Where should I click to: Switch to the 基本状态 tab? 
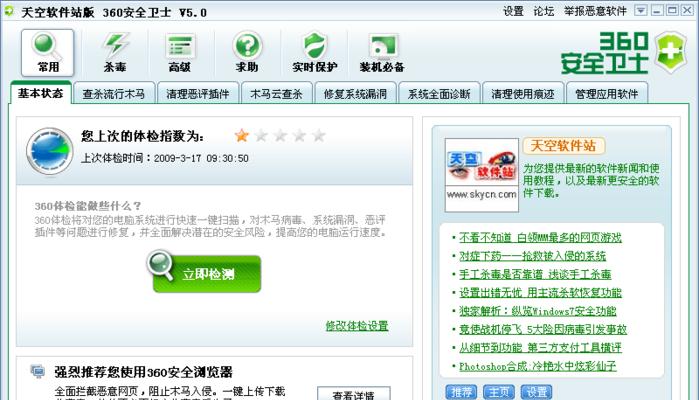pyautogui.click(x=40, y=93)
